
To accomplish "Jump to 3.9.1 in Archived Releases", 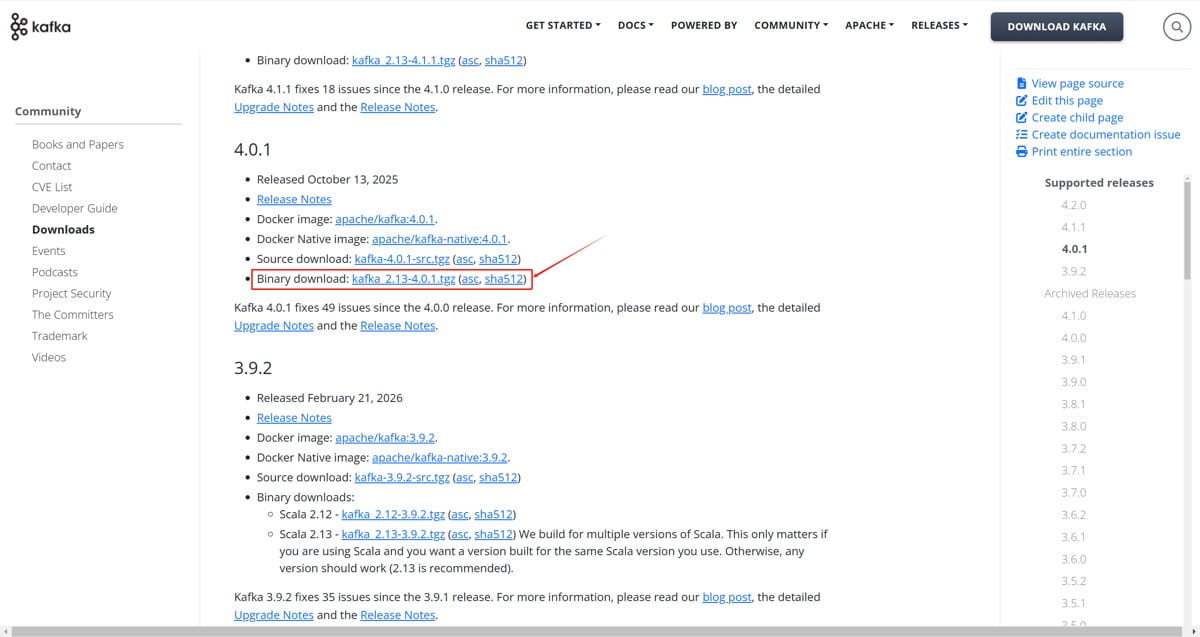I will pyautogui.click(x=1074, y=360).
